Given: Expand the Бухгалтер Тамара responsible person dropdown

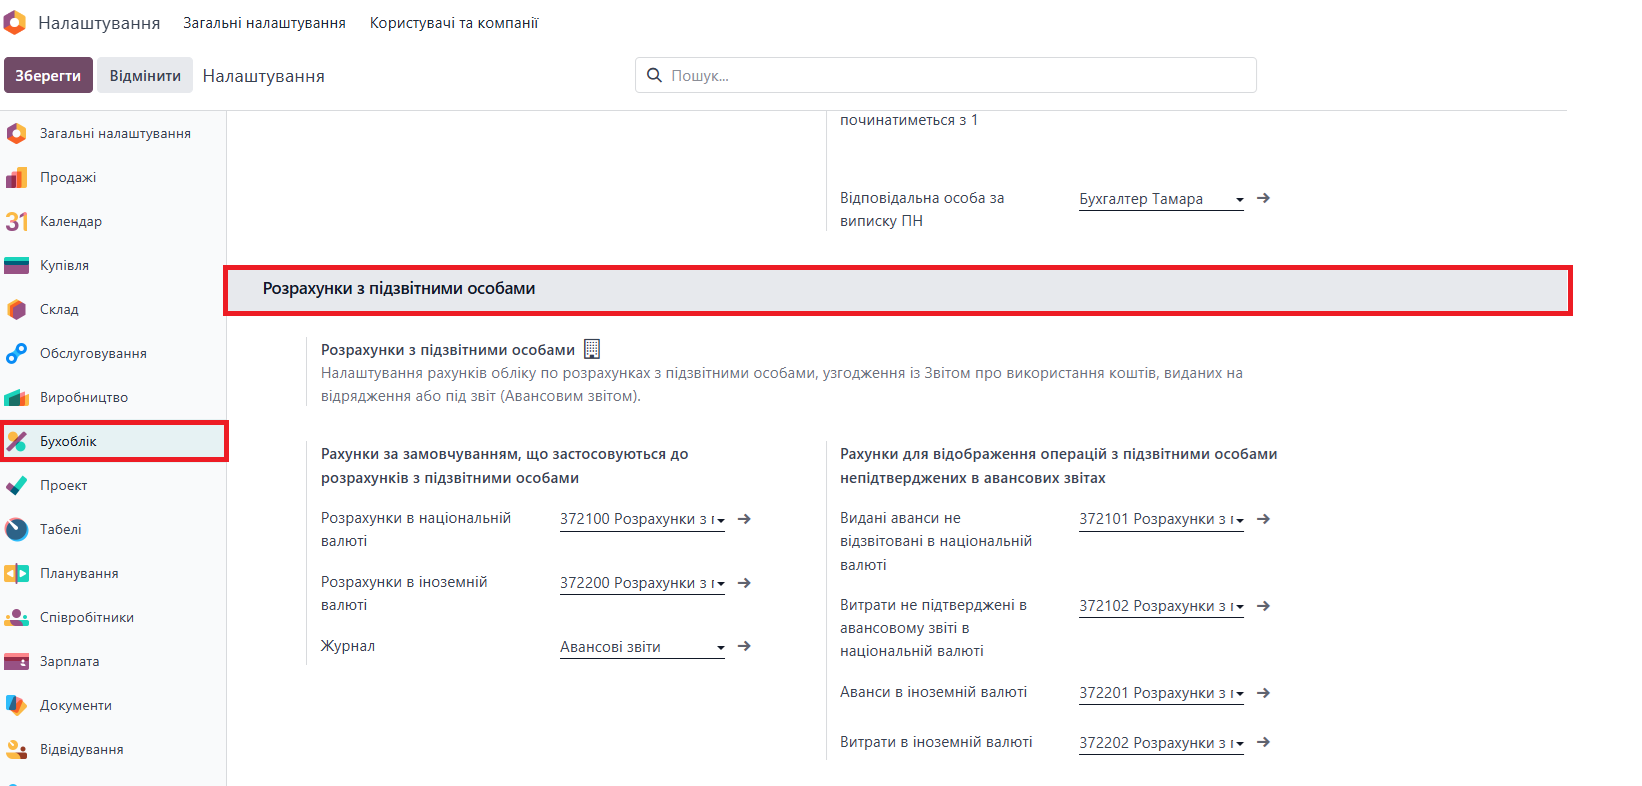Looking at the screenshot, I should click(x=1239, y=200).
